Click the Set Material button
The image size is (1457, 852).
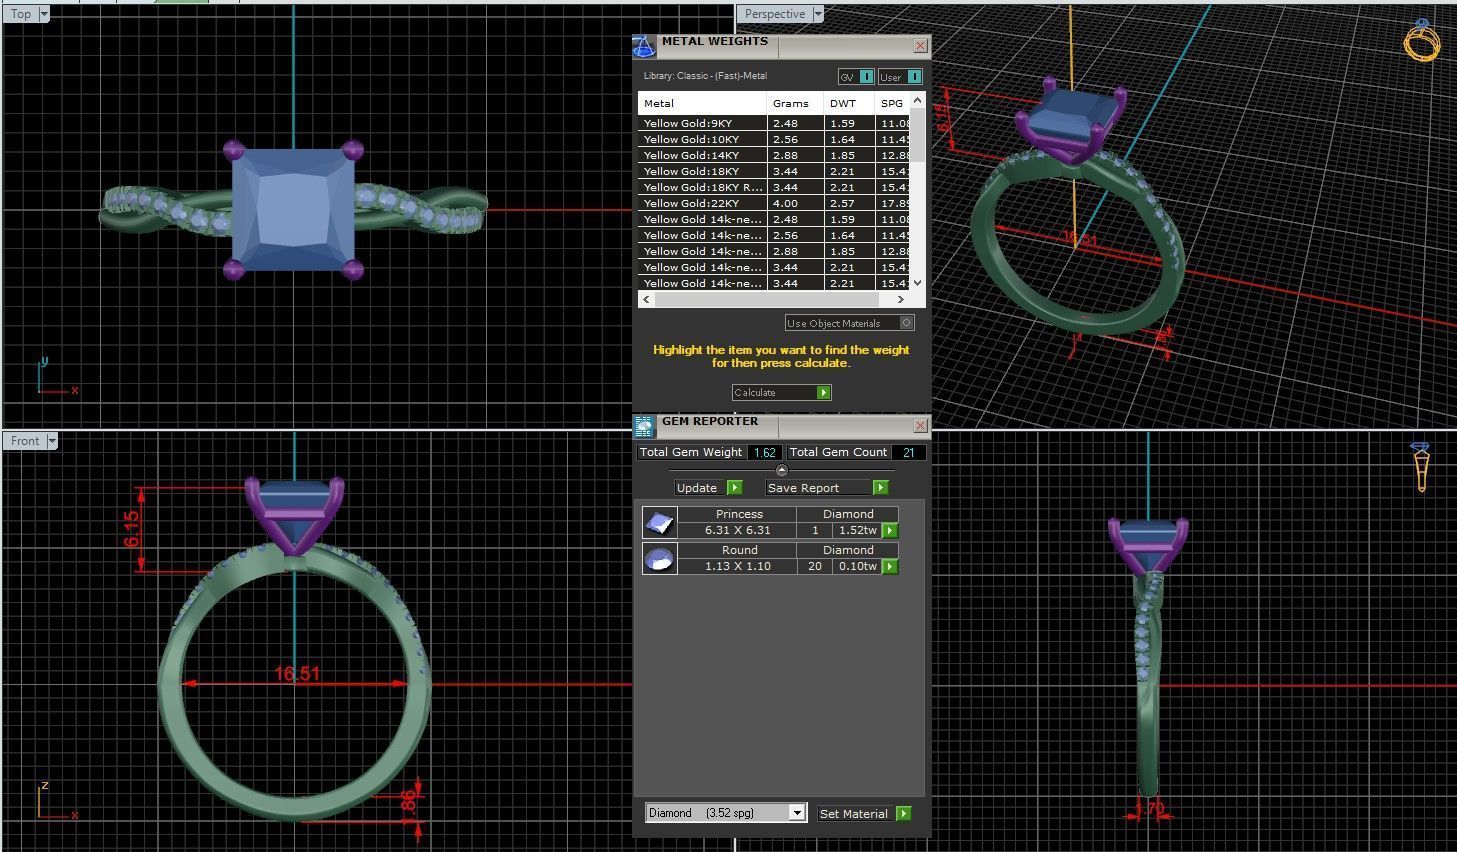[865, 814]
